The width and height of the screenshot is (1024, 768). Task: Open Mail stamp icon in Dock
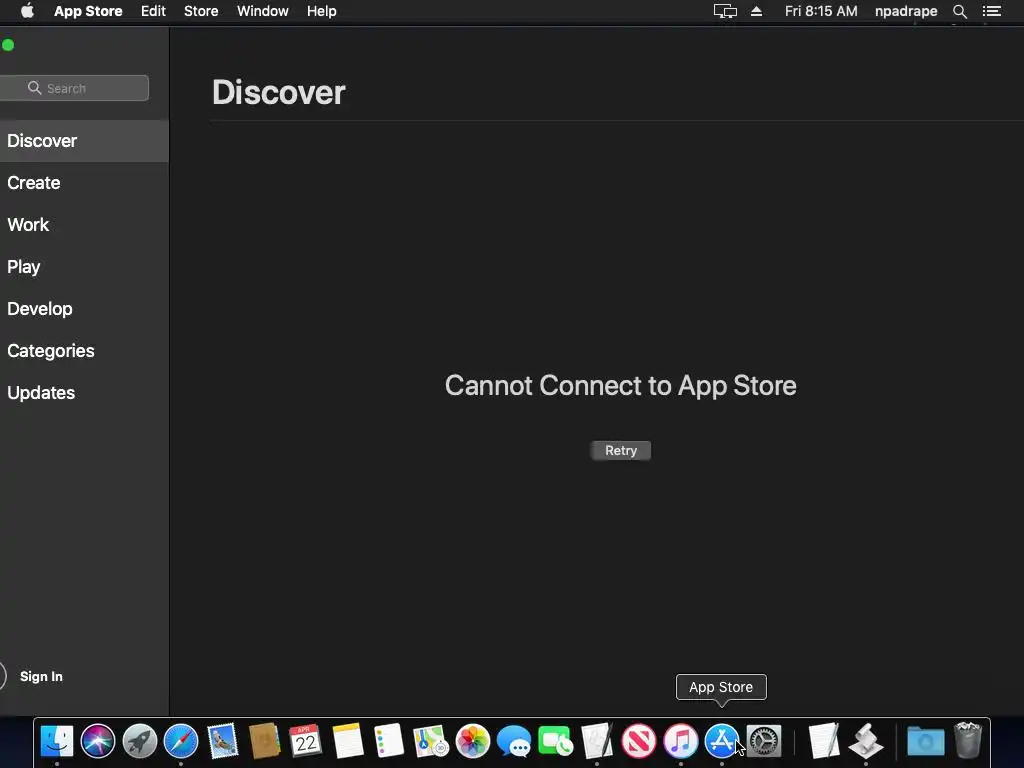tap(223, 741)
